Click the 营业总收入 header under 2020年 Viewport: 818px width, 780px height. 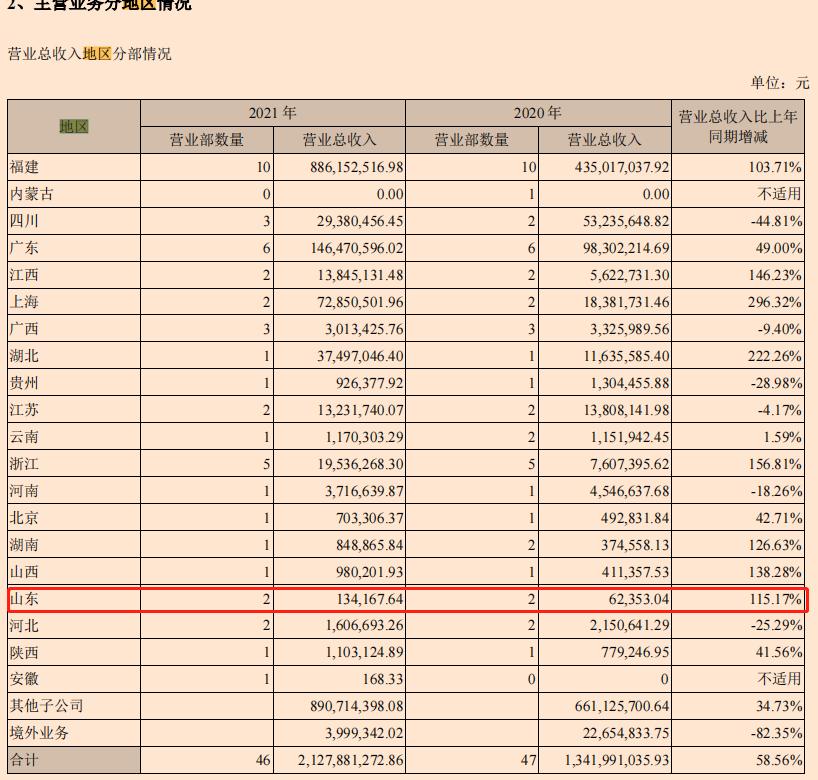click(604, 140)
